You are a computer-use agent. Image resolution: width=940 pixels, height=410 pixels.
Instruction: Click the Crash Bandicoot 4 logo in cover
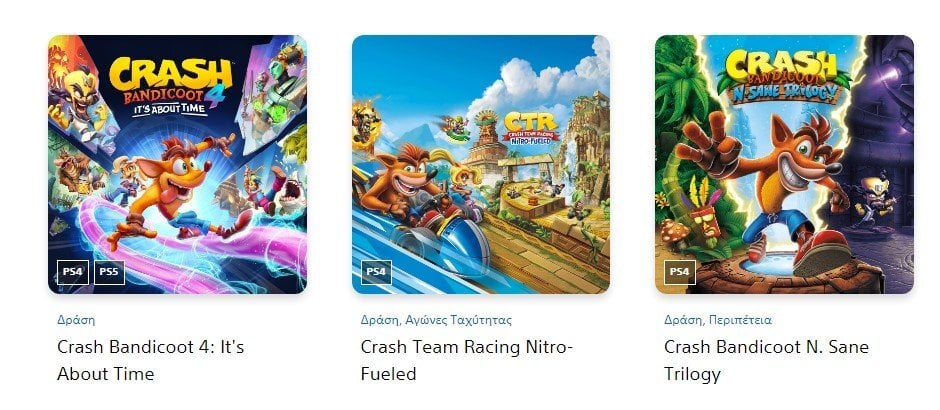(171, 86)
